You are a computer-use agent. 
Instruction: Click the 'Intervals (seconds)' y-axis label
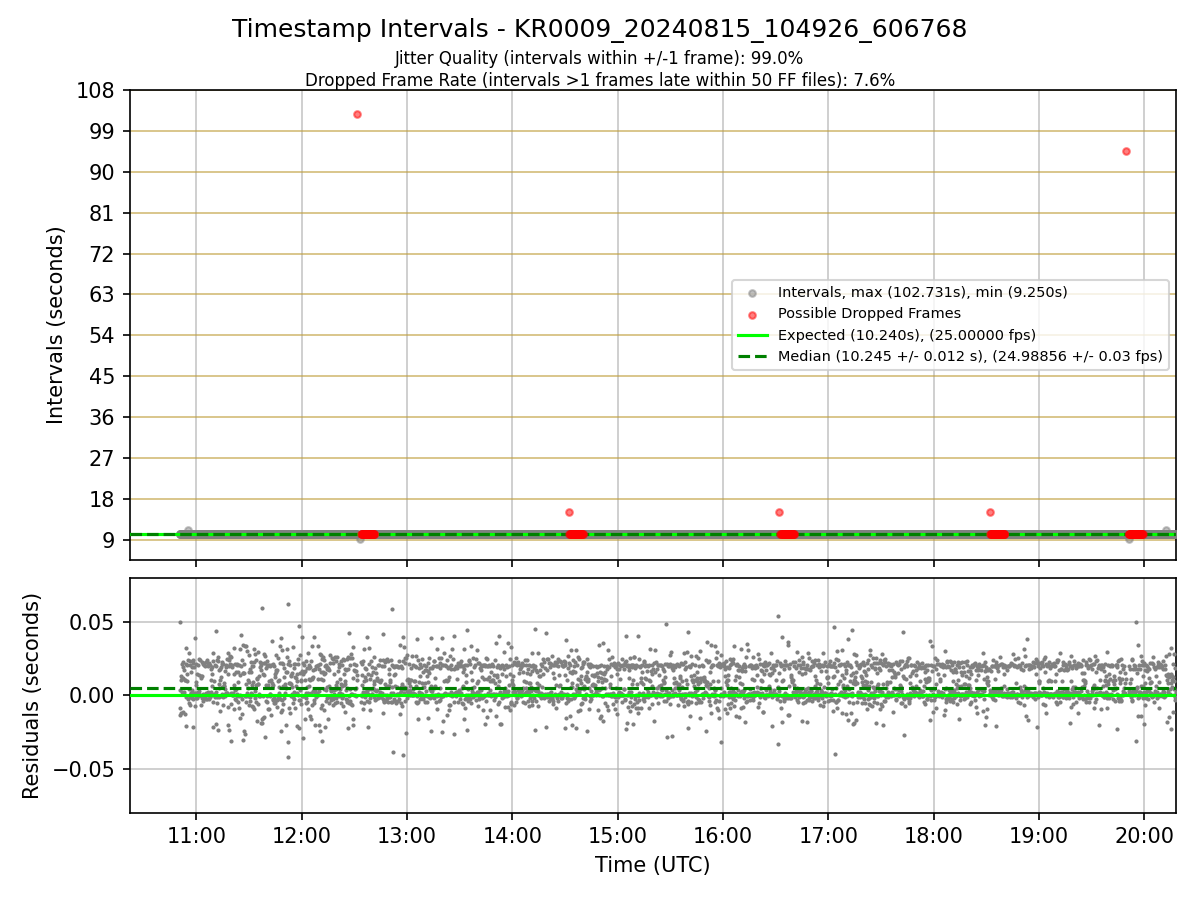tap(56, 325)
